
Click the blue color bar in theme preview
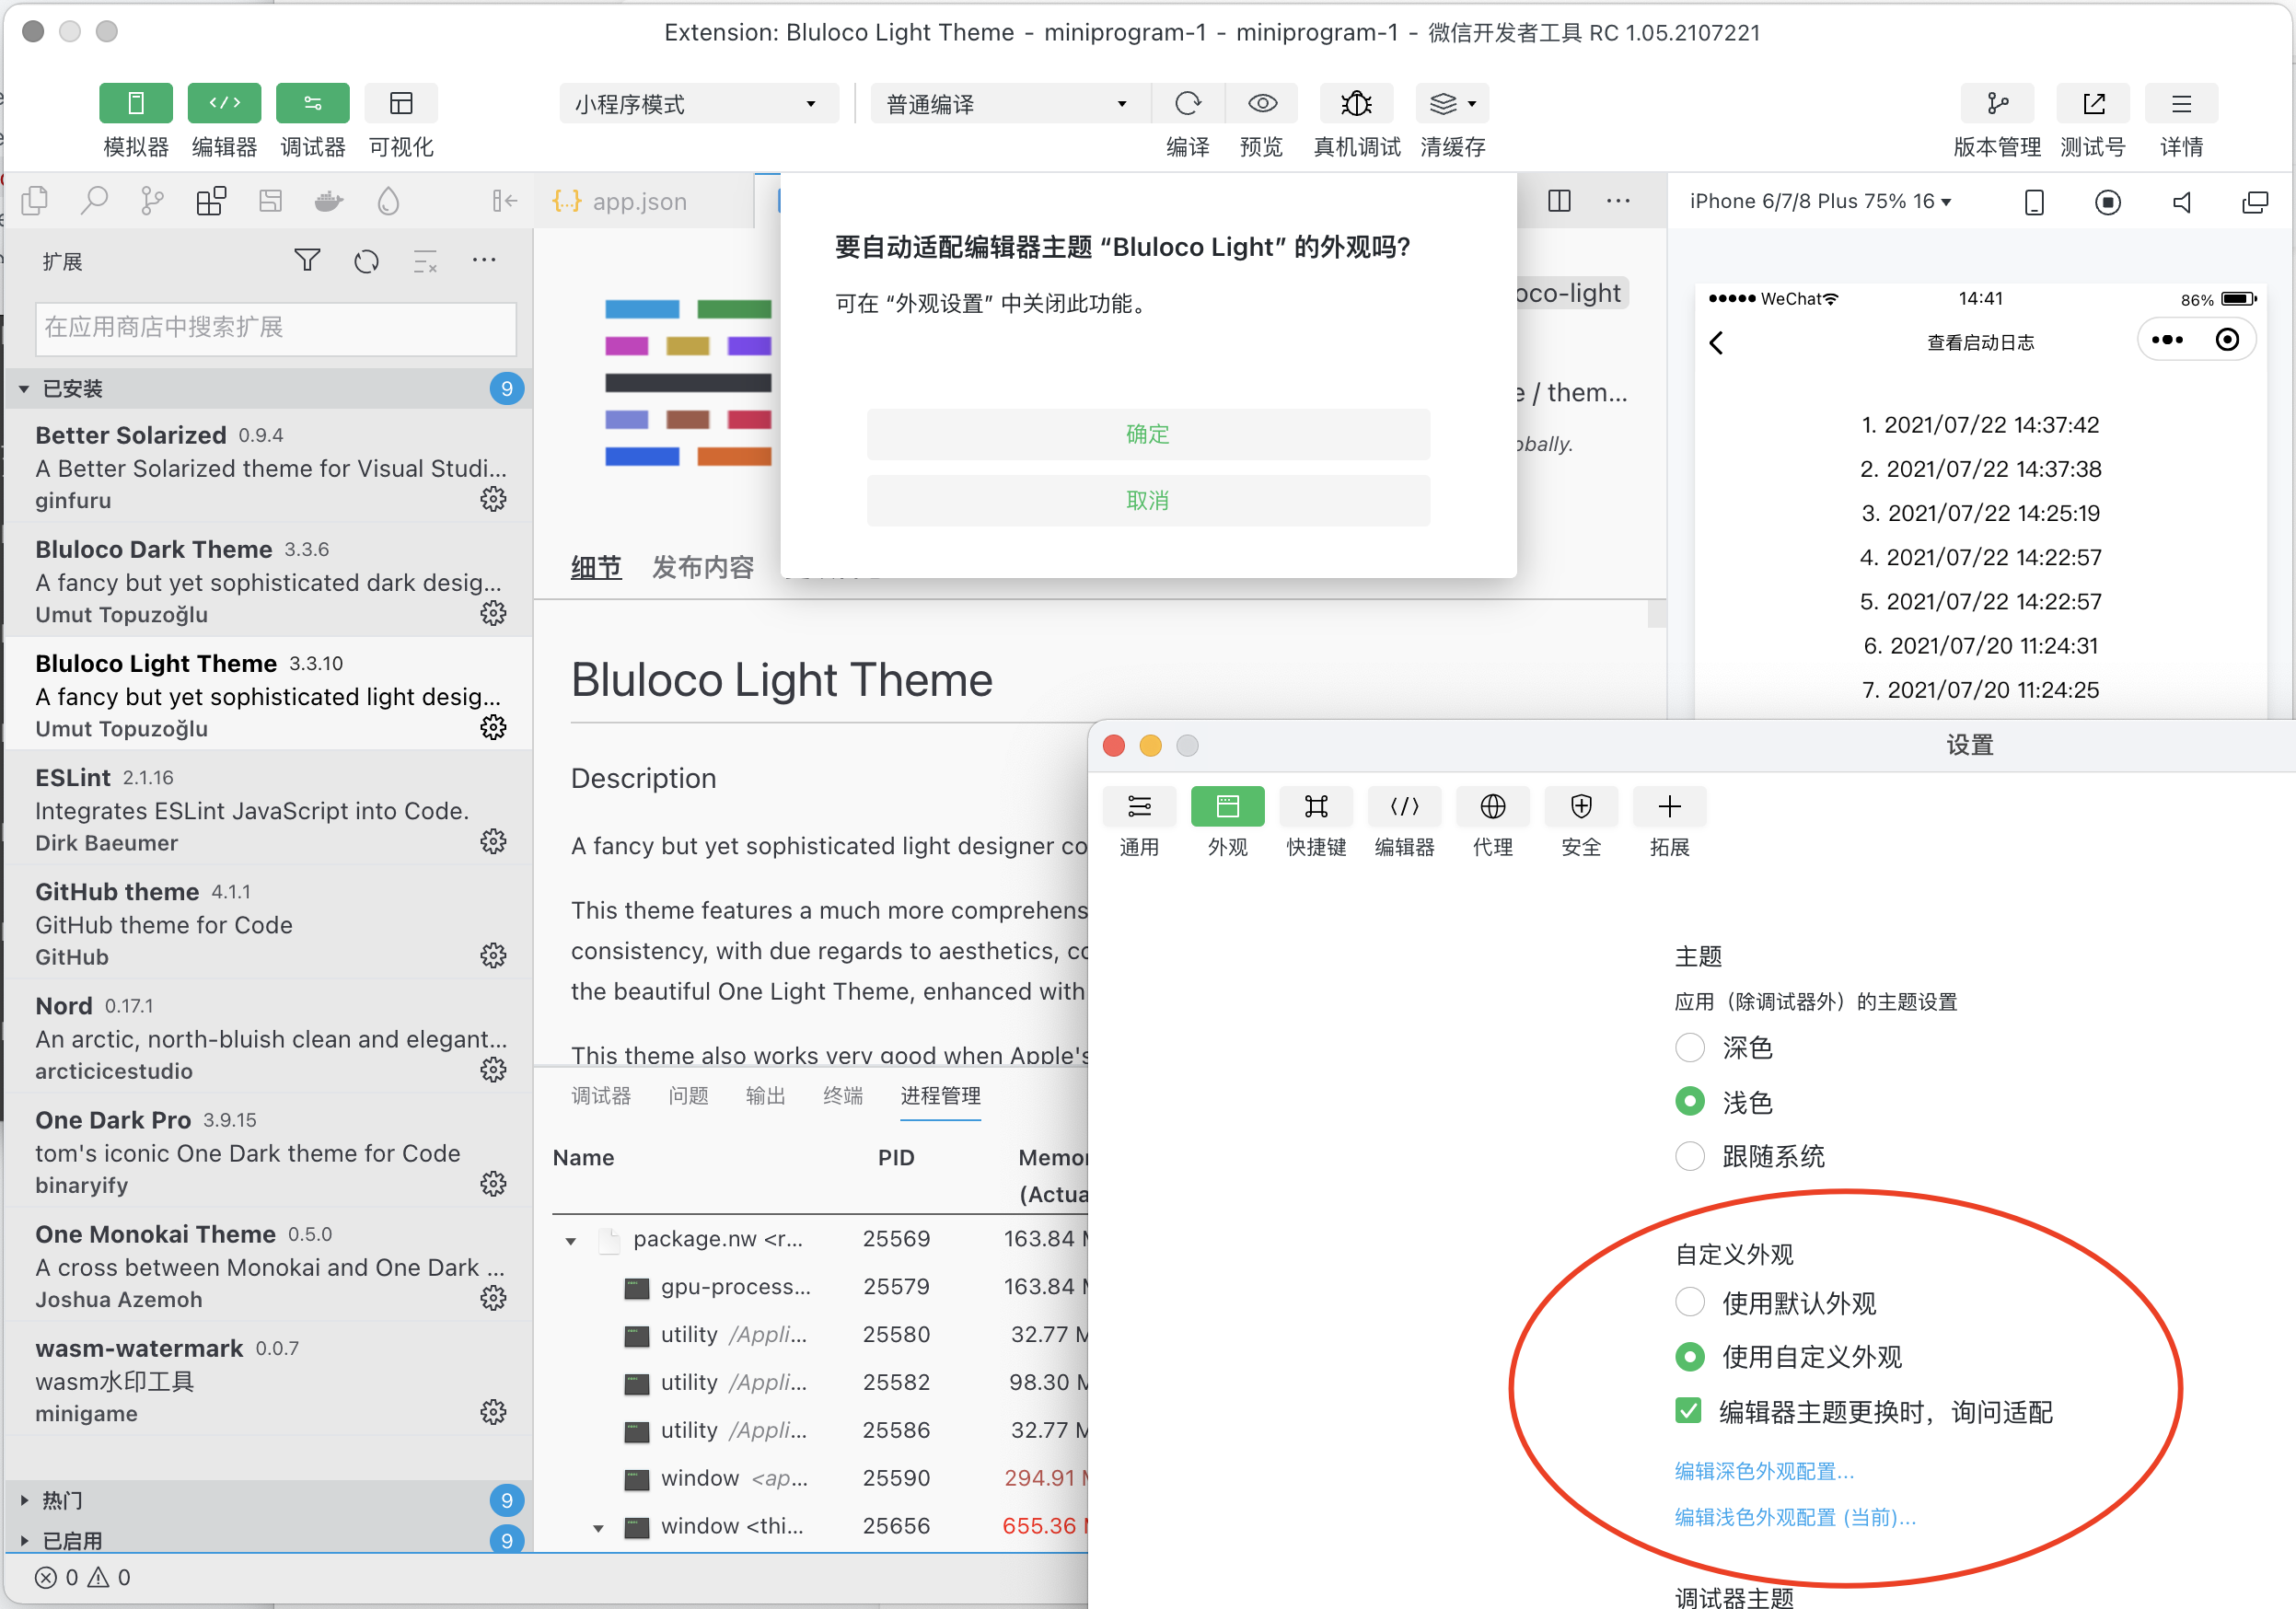pyautogui.click(x=641, y=309)
